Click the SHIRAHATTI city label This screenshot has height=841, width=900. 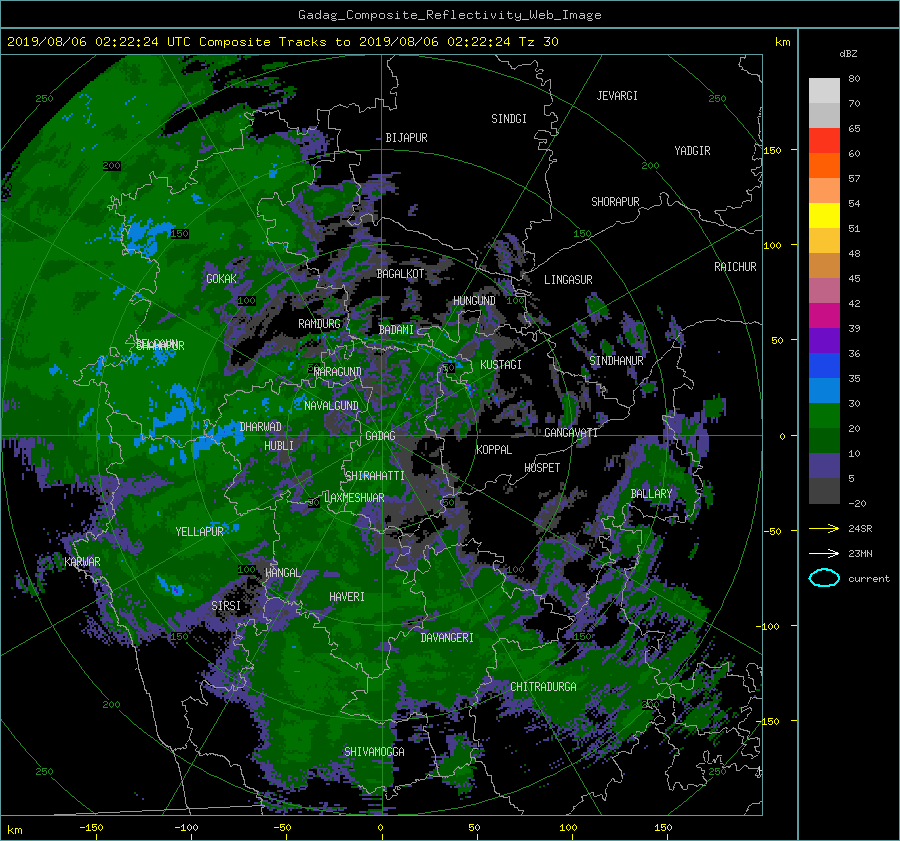375,476
